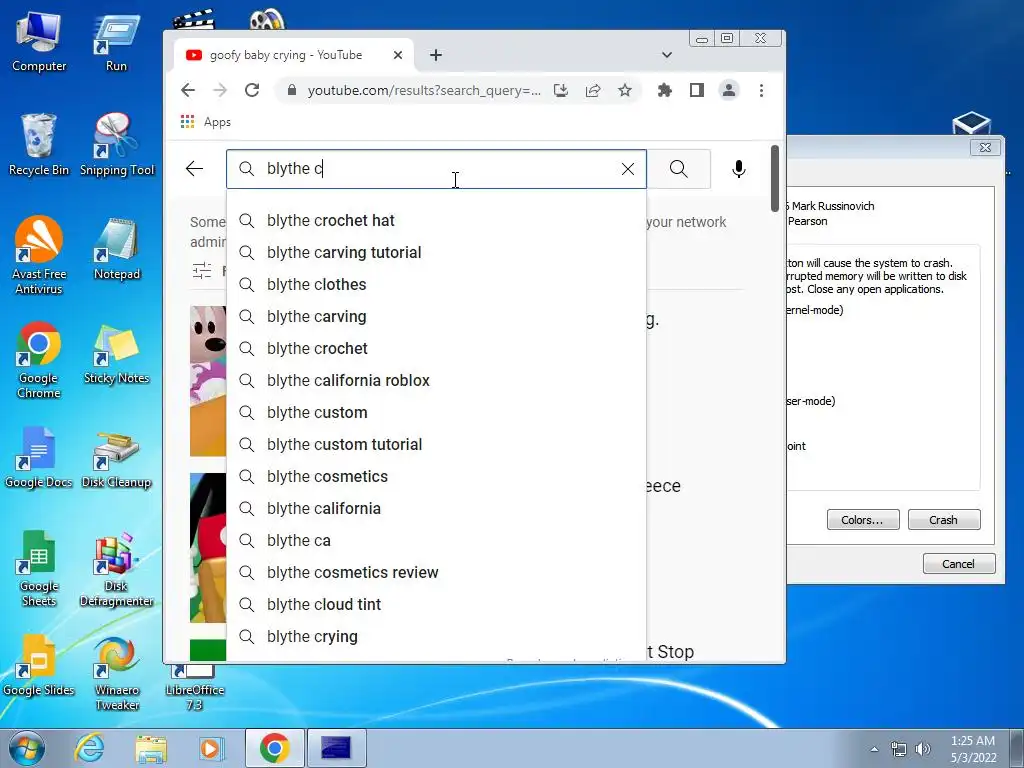Open Windows Explorer from the taskbar

click(151, 748)
